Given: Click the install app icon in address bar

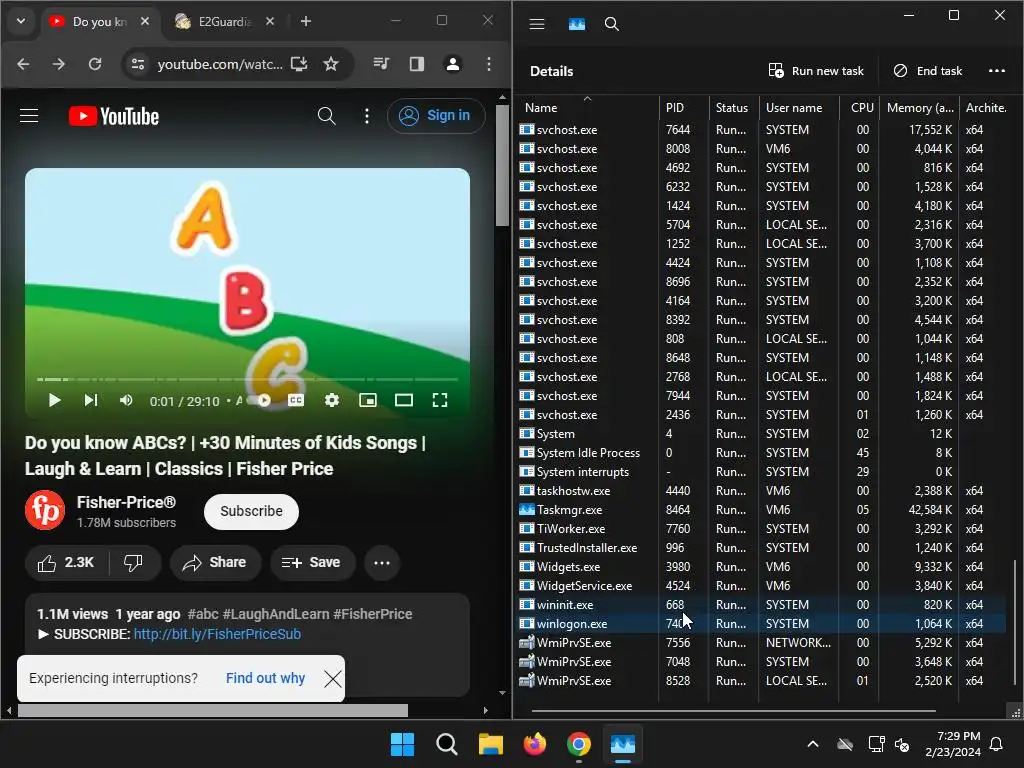Looking at the screenshot, I should click(299, 64).
